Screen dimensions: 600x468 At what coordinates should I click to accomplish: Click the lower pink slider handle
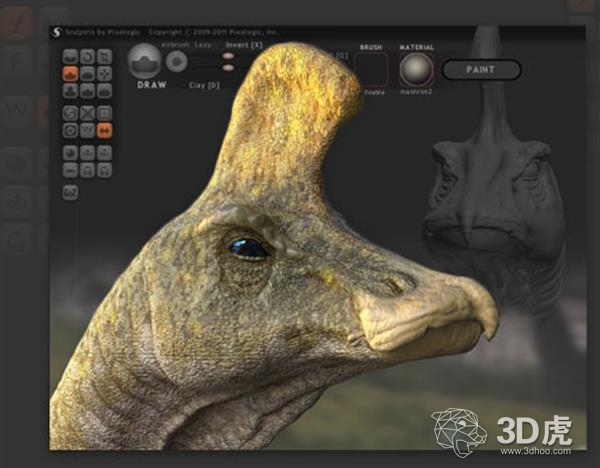pyautogui.click(x=228, y=68)
